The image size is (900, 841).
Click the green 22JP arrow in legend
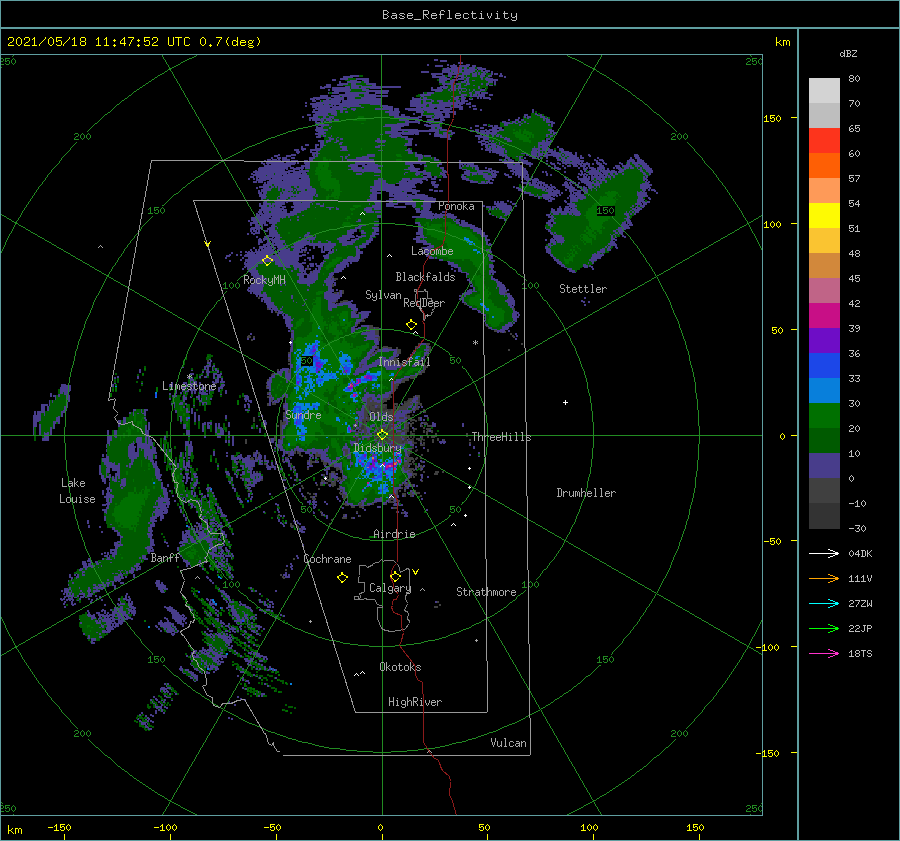tap(824, 629)
